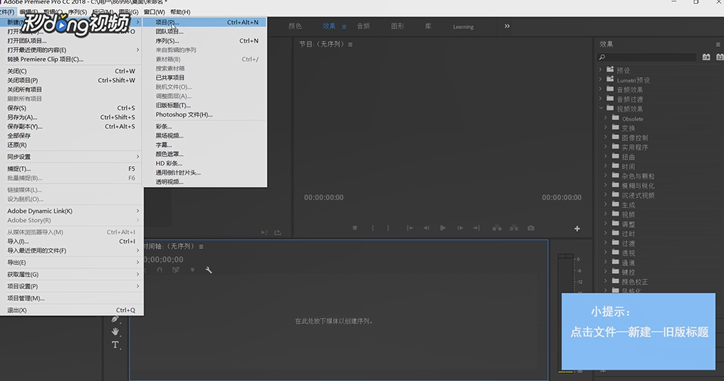This screenshot has width=724, height=381.
Task: Choose HD 彩条... menu item
Action: [x=205, y=163]
